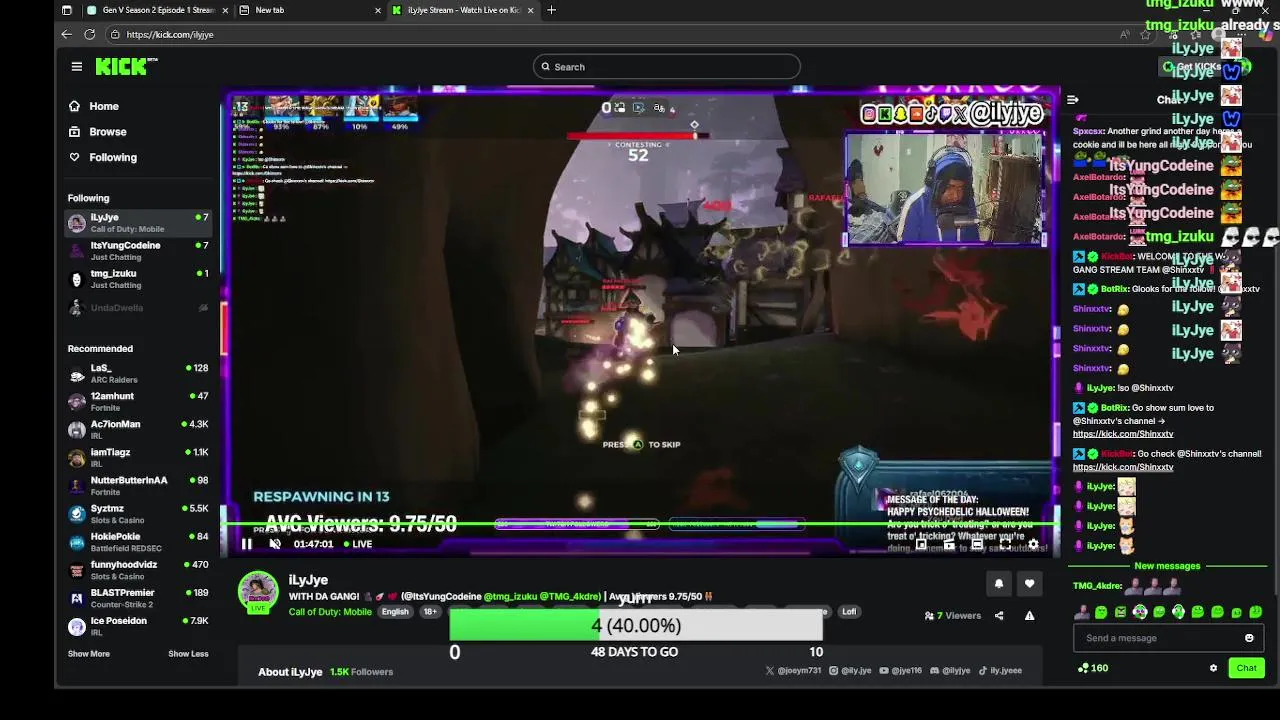Collapse the chat panel arrow icon
1280x720 pixels.
pyautogui.click(x=1072, y=100)
